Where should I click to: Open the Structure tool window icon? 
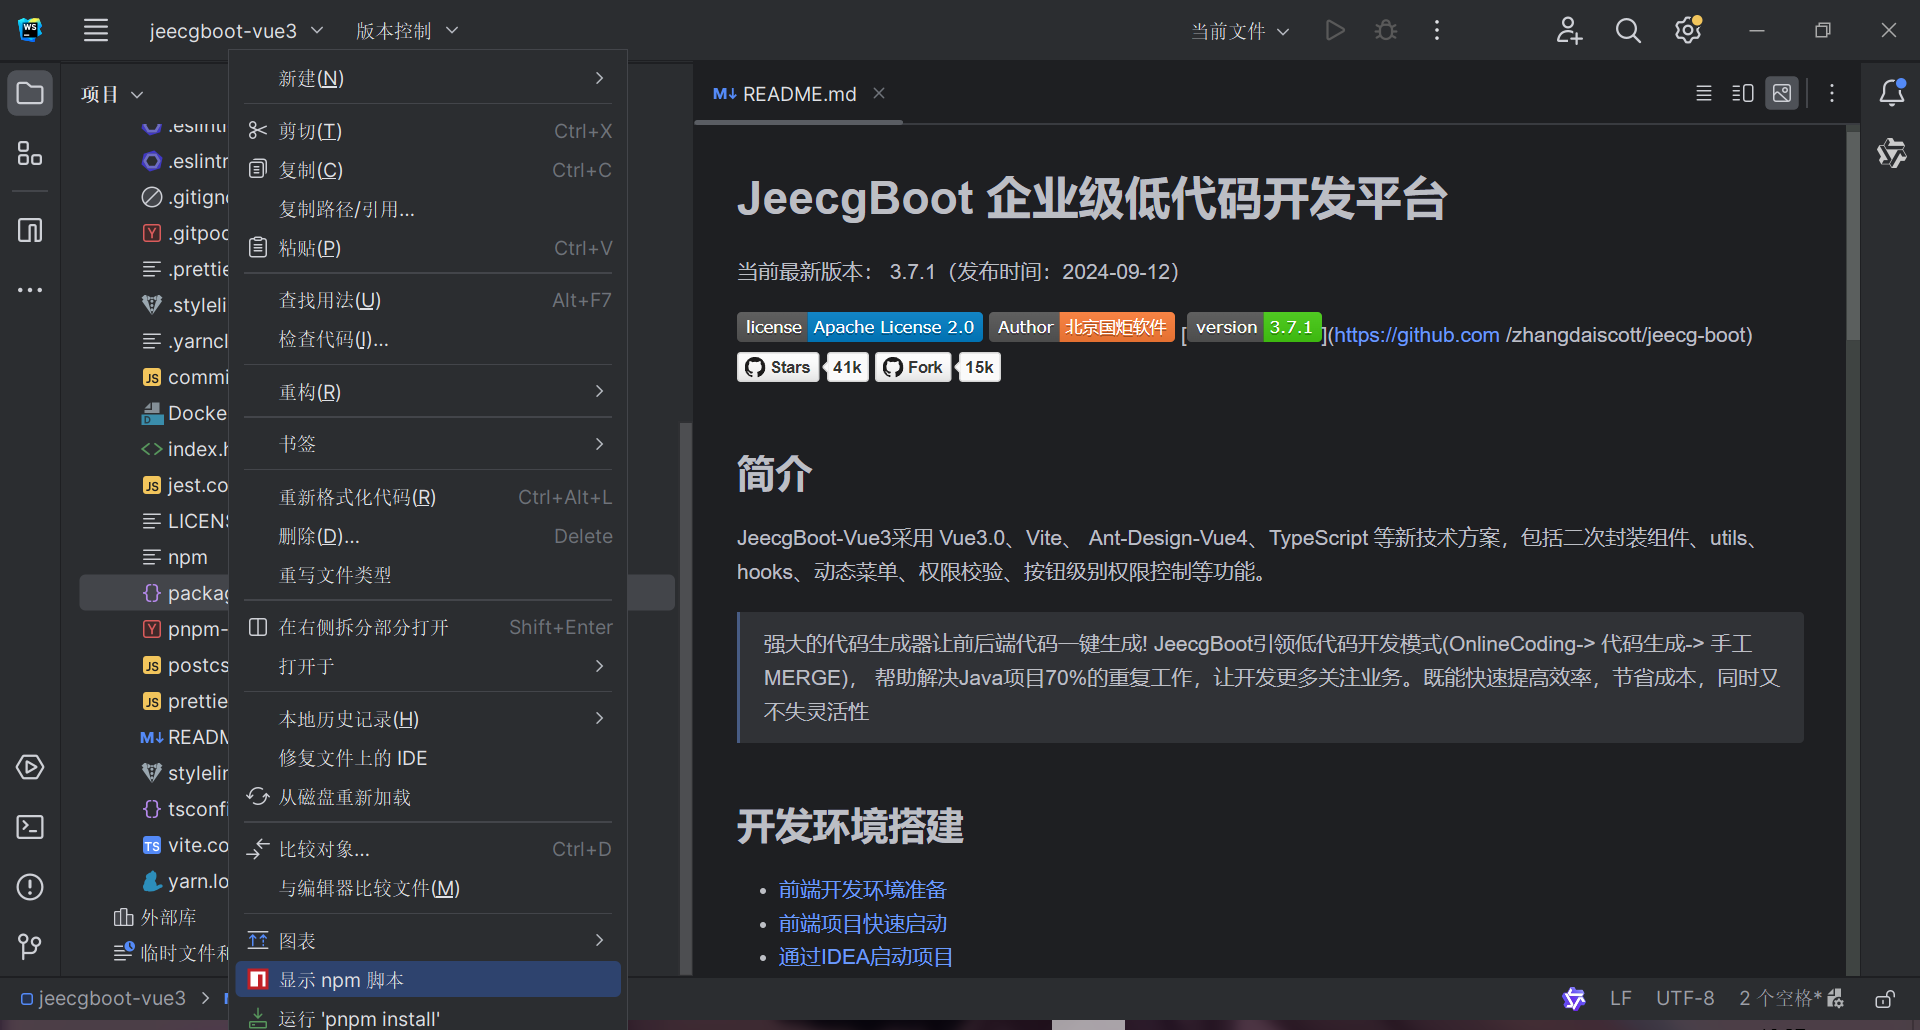coord(30,154)
